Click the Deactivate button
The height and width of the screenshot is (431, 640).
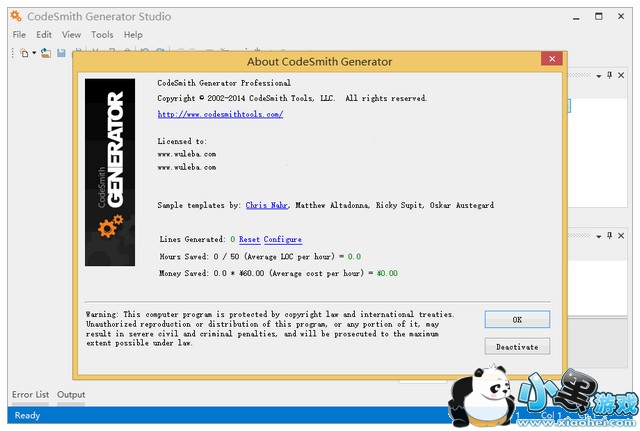(x=517, y=347)
